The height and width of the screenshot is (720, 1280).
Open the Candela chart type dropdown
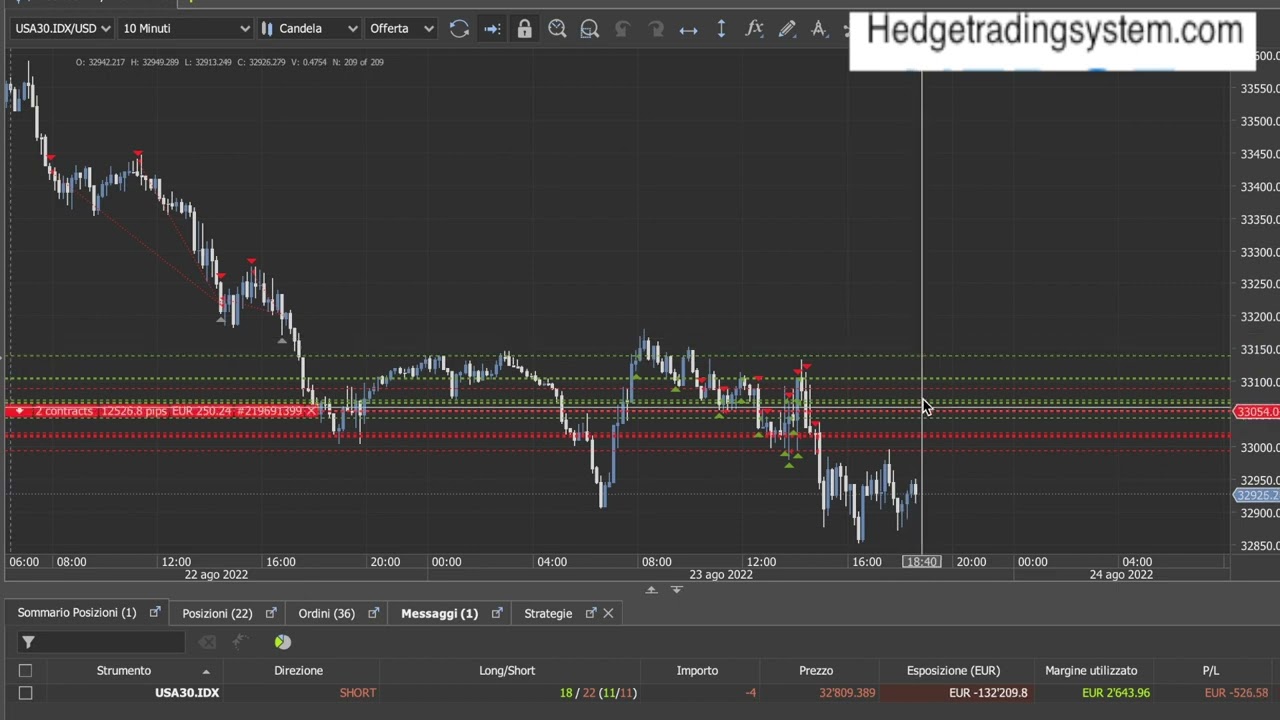click(x=309, y=28)
